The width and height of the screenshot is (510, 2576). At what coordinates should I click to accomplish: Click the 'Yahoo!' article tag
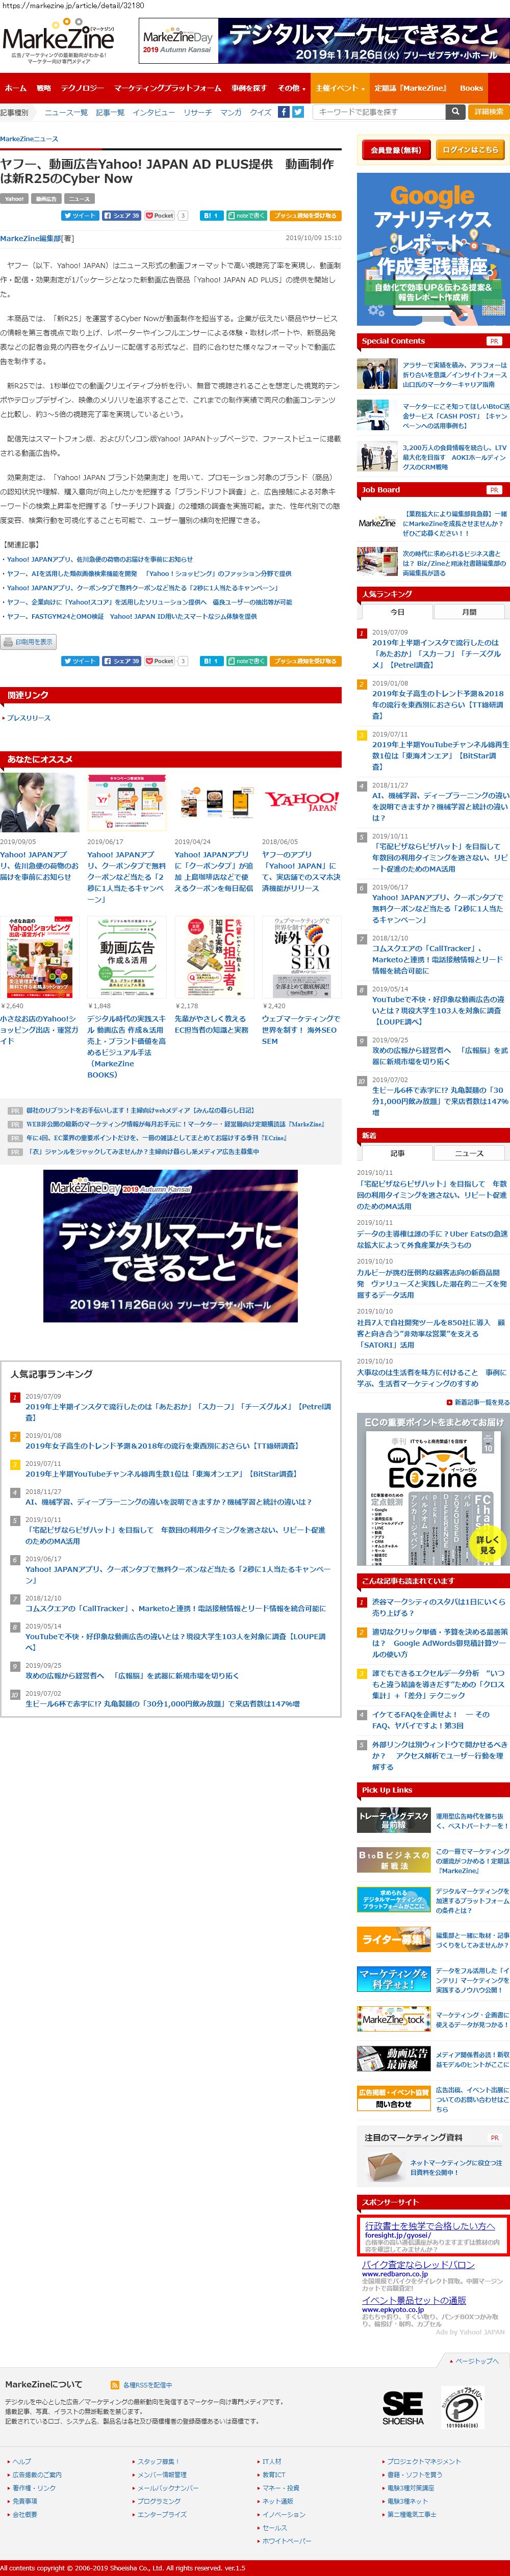pyautogui.click(x=14, y=199)
